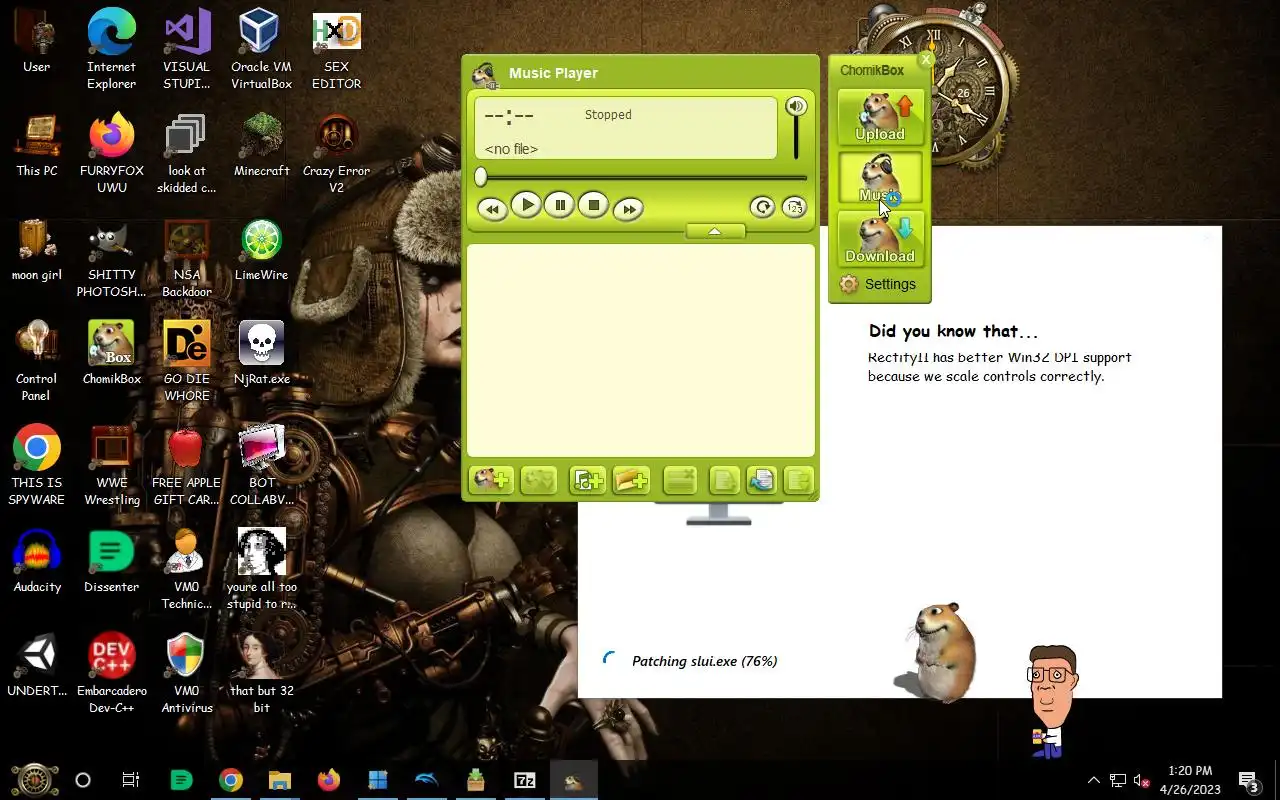
Task: Open the Internet Explorer Edge desktop icon
Action: (112, 49)
